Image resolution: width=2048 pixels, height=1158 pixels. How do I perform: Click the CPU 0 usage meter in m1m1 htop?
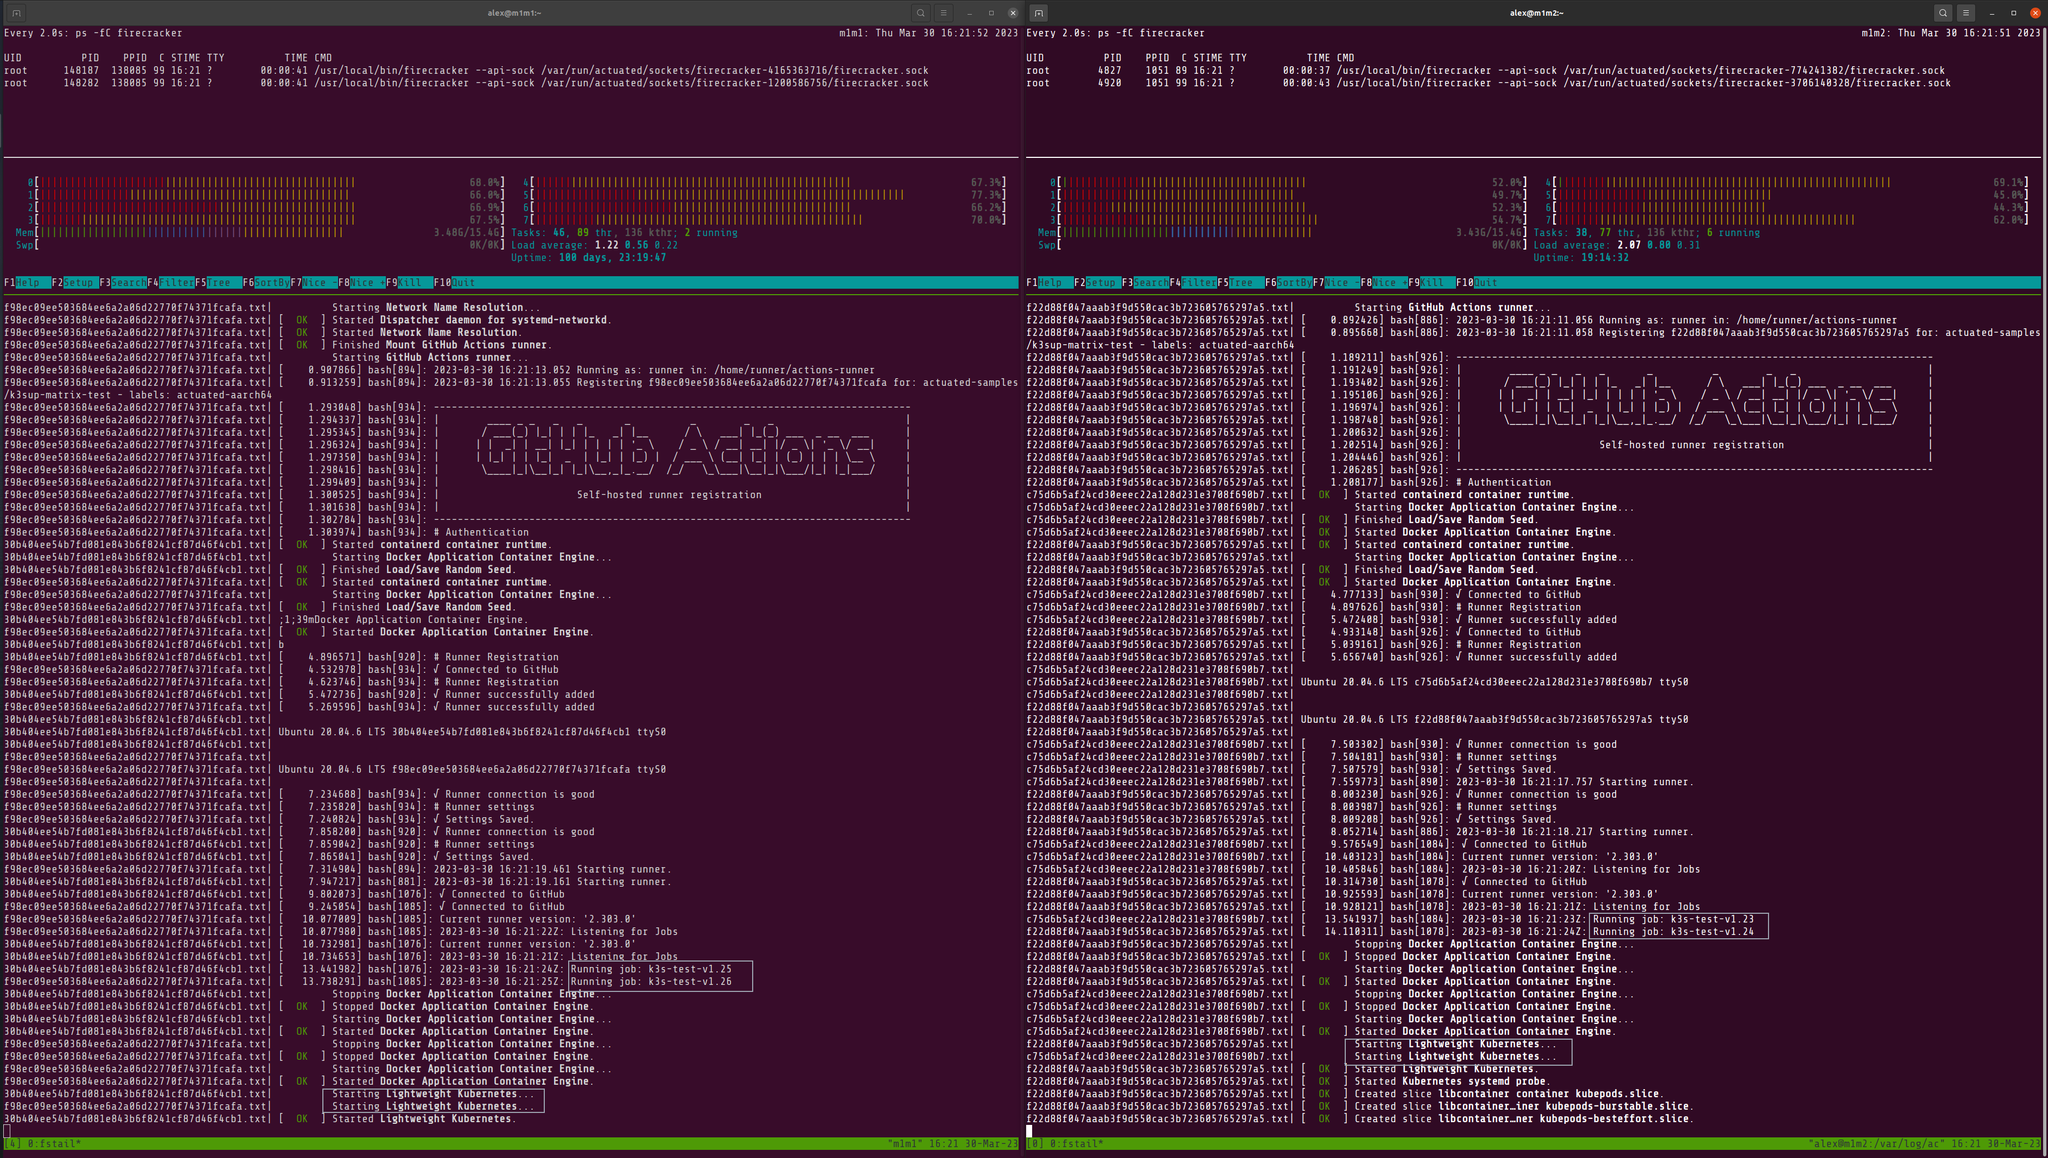[268, 183]
